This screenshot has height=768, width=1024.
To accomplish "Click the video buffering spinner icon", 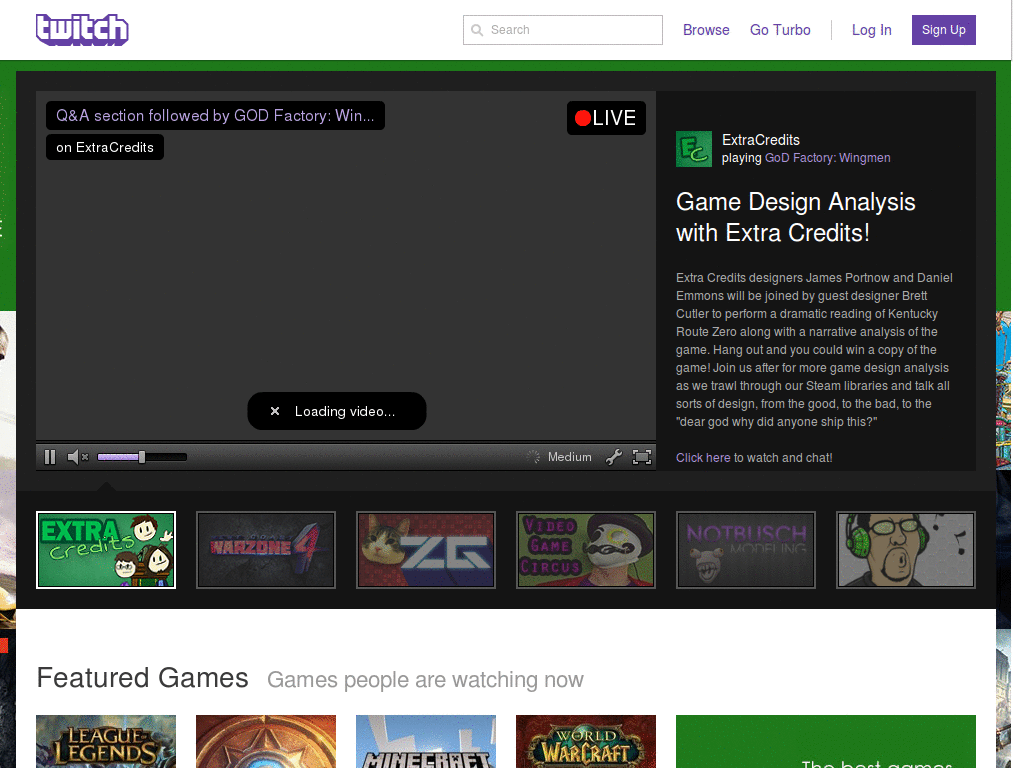I will pos(533,457).
